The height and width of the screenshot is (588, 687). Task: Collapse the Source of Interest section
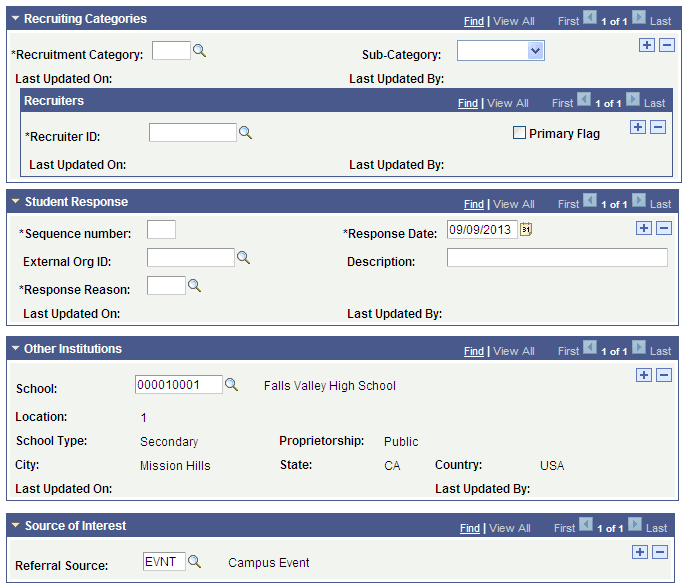tap(16, 525)
